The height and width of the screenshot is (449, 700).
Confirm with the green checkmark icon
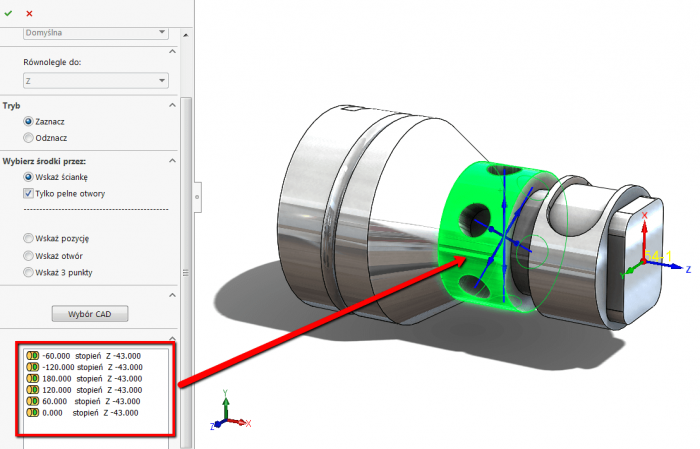coord(9,13)
